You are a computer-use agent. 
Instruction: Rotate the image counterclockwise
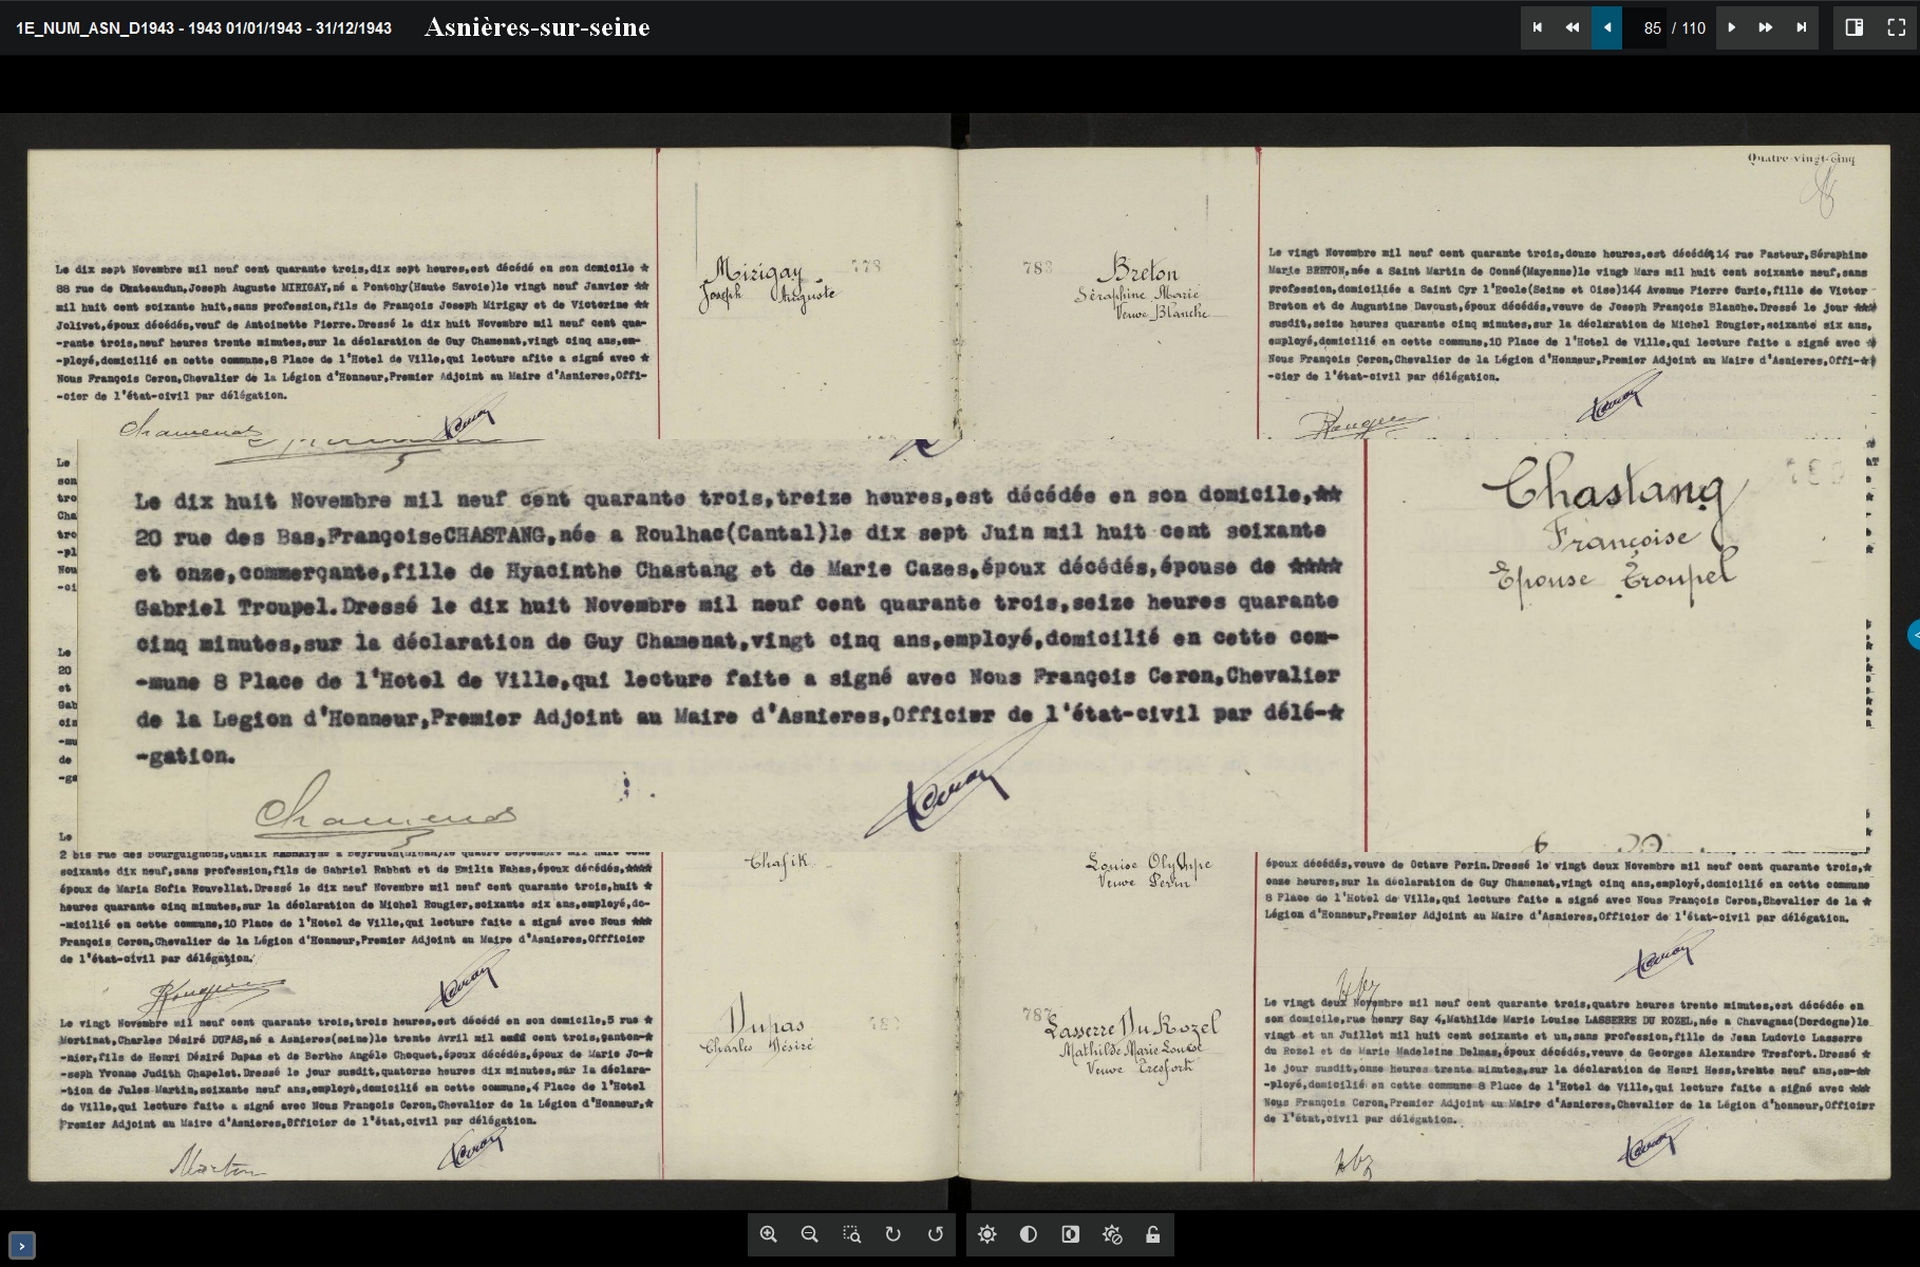[935, 1234]
